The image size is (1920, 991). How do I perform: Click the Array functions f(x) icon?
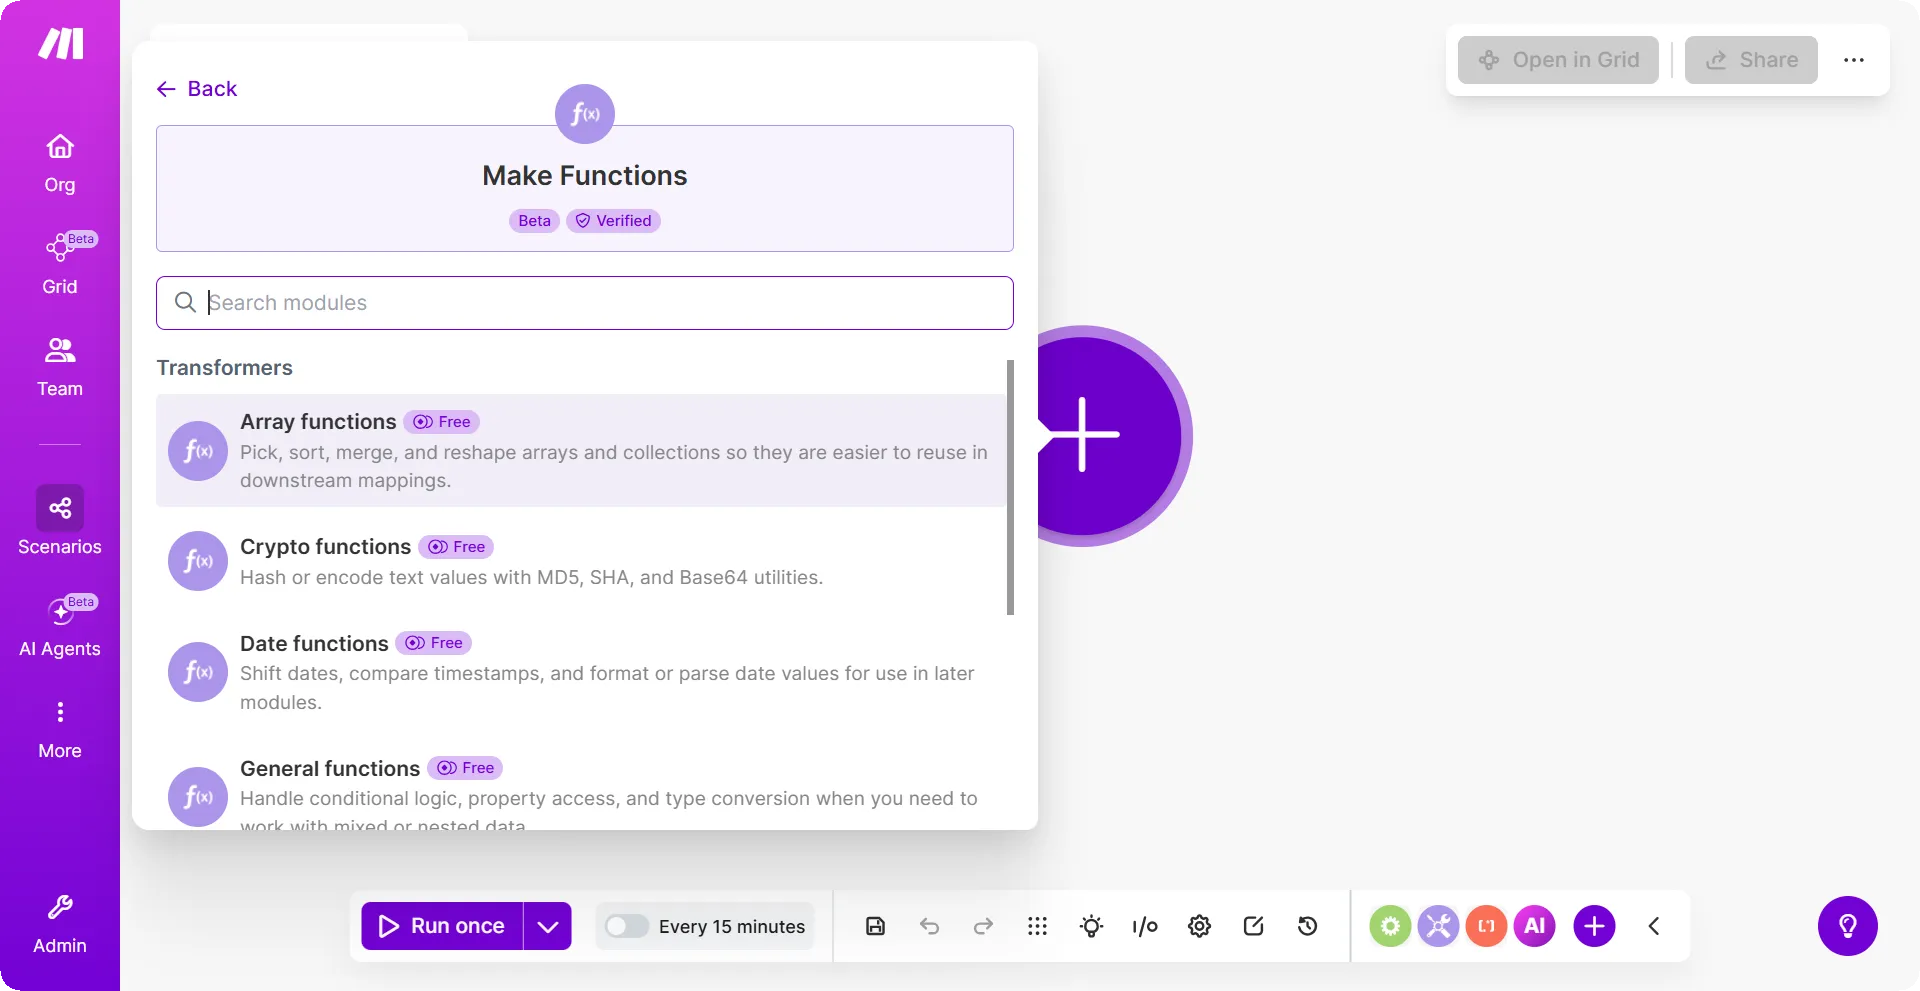[198, 451]
